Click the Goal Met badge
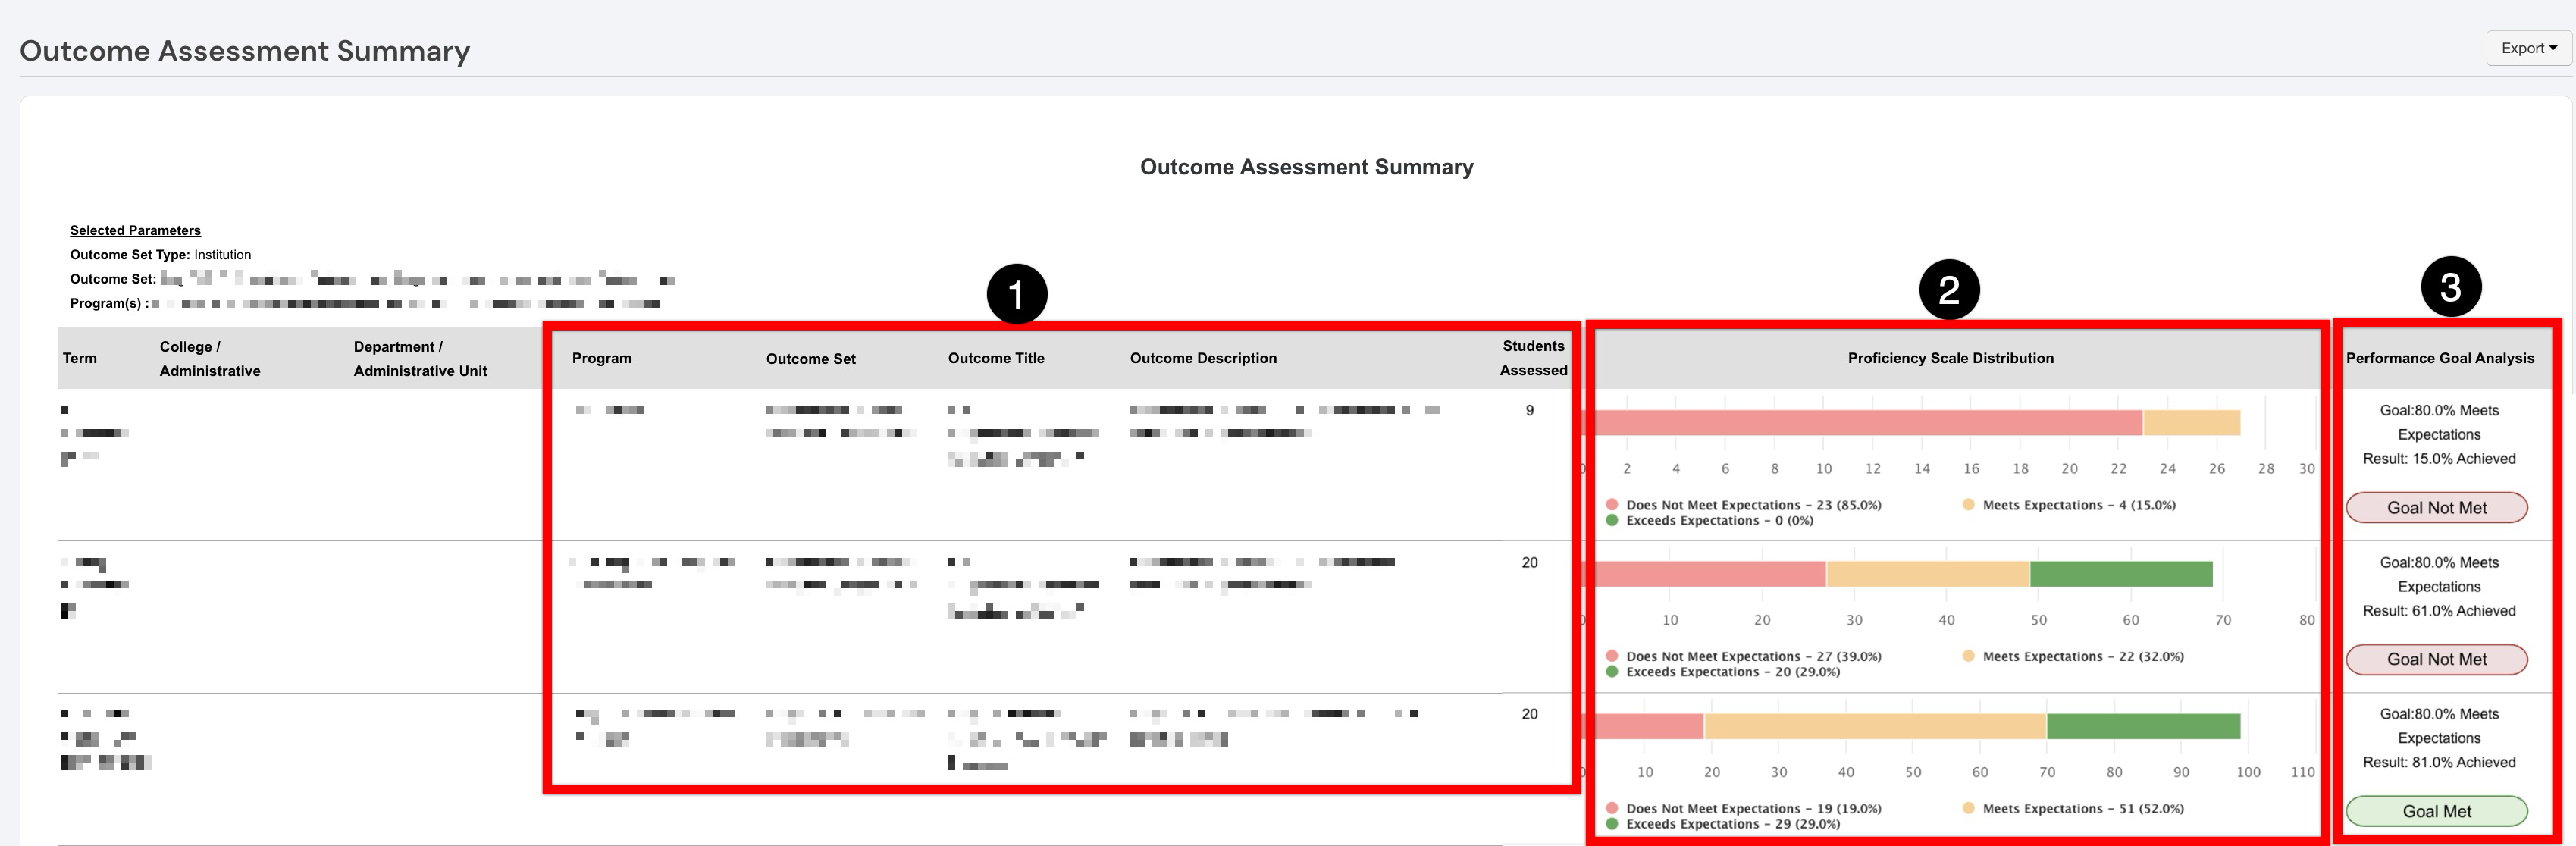2576x846 pixels. click(x=2436, y=812)
